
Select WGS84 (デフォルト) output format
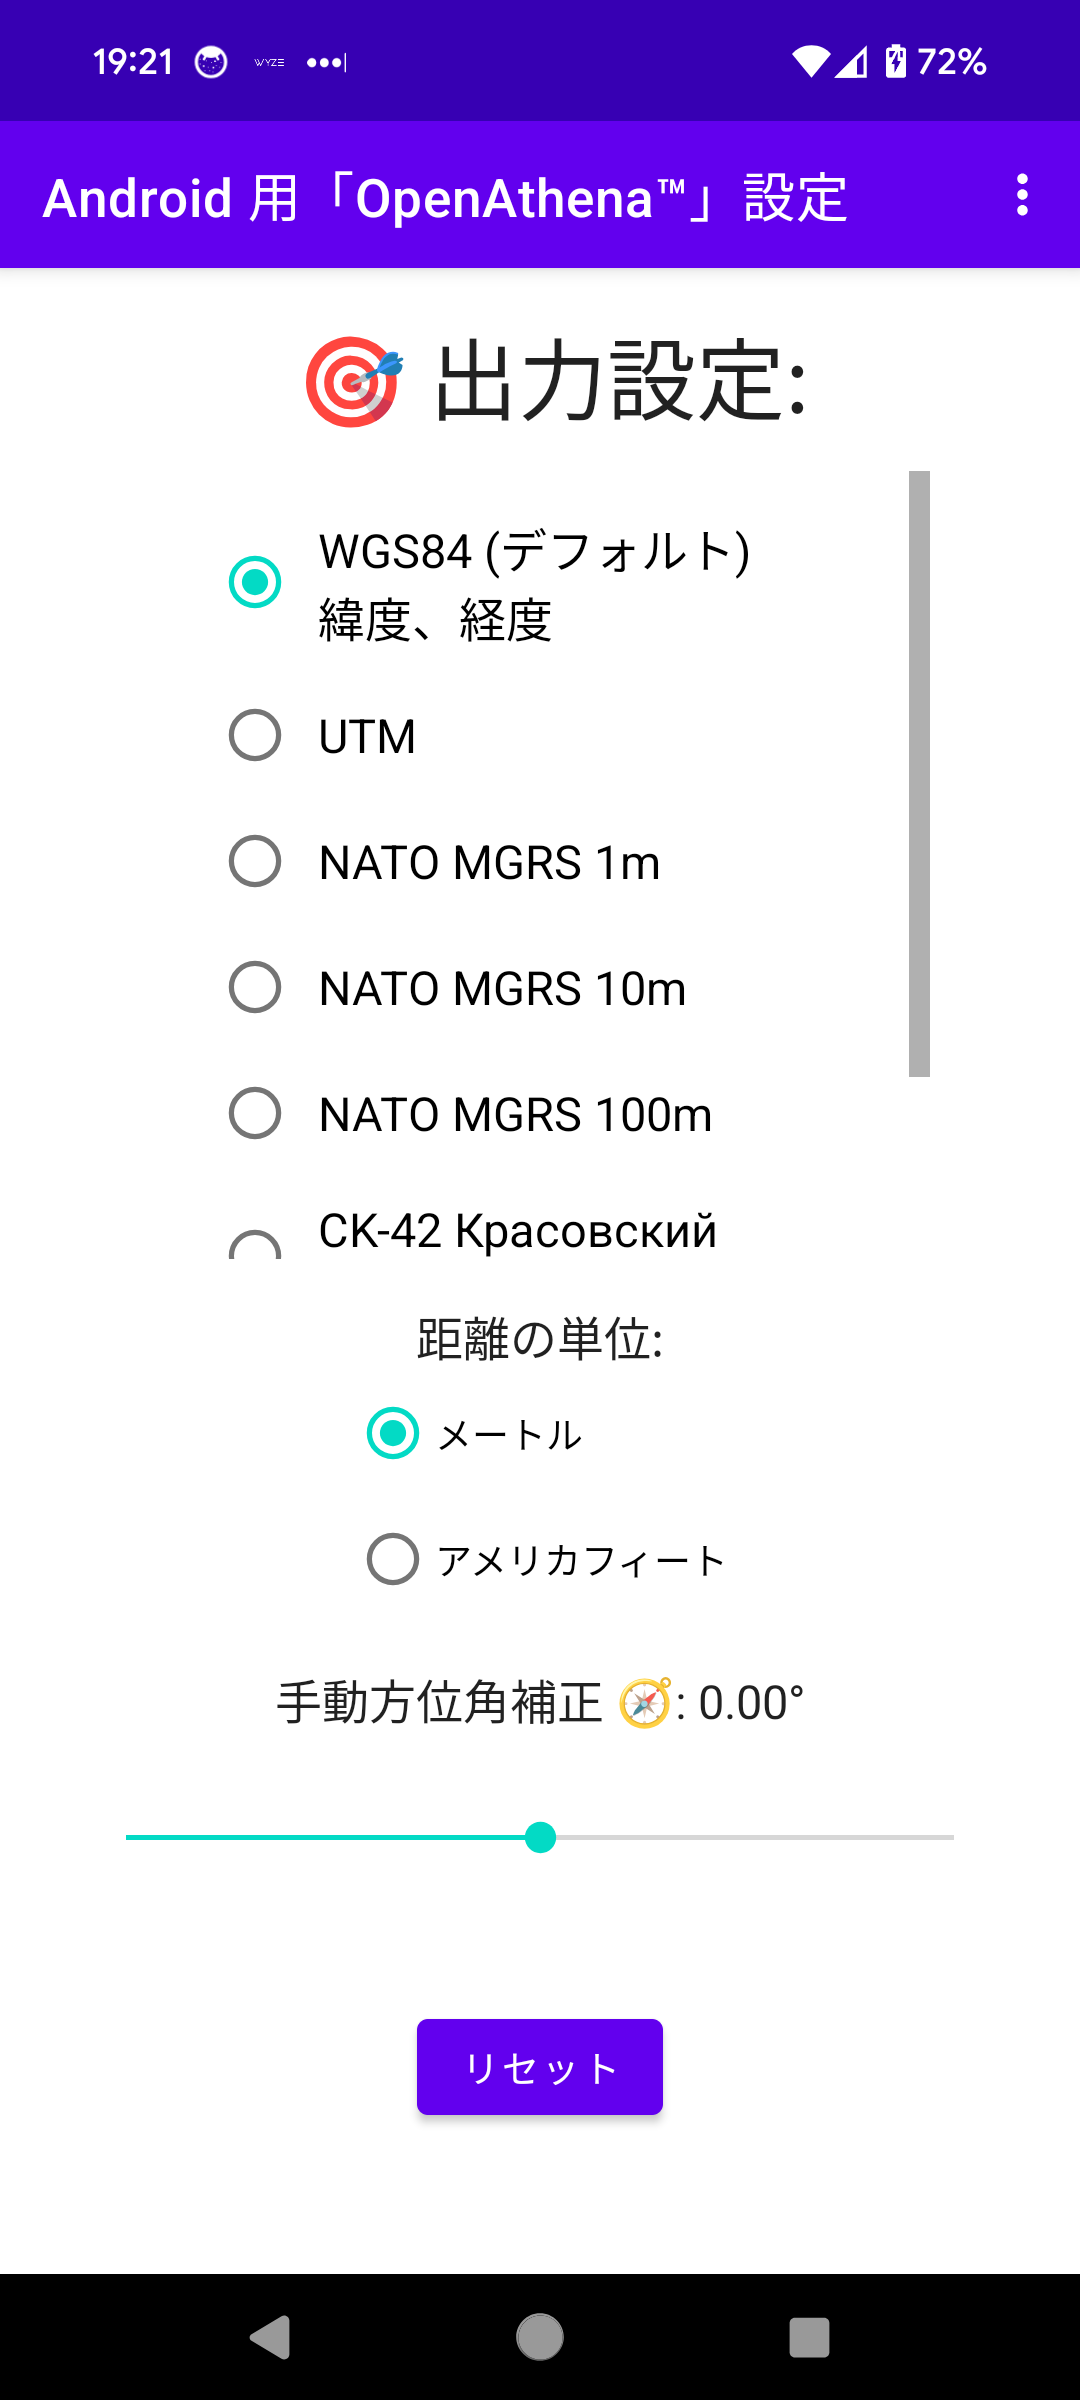[x=255, y=582]
